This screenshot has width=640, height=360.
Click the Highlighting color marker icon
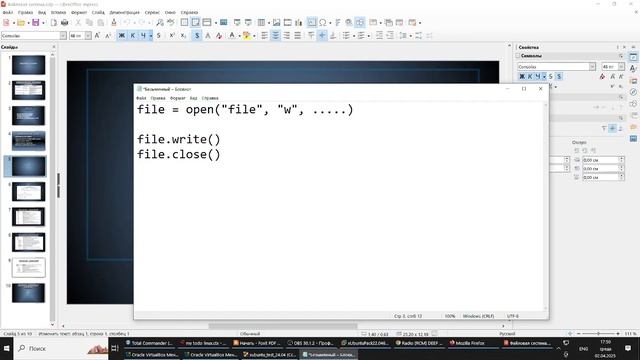point(247,36)
